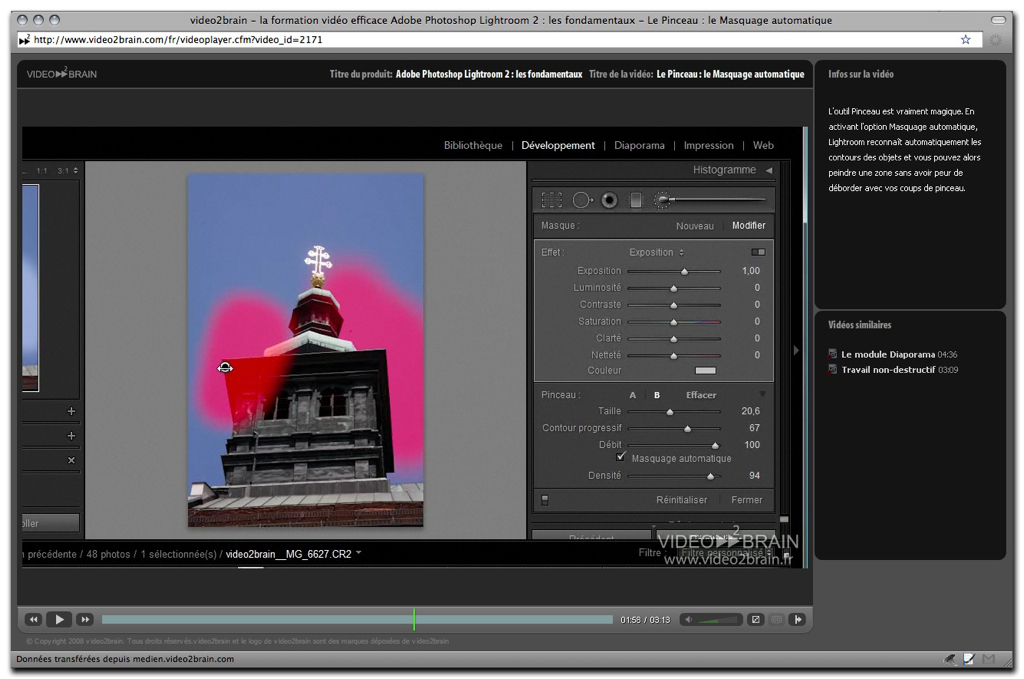
Task: Click the Exposition slider handle
Action: pos(684,271)
